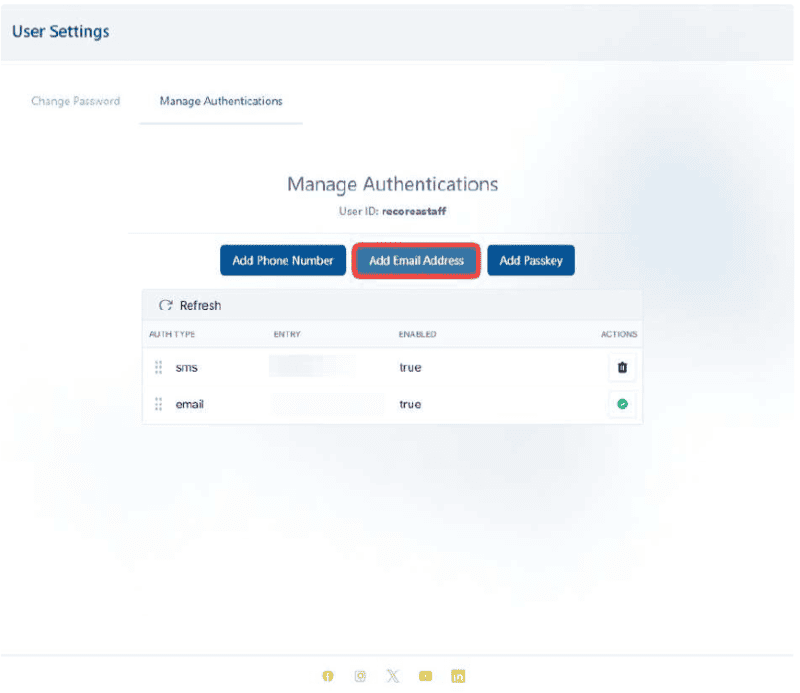The width and height of the screenshot is (800, 693).
Task: Select the Manage Authentications tab
Action: (x=221, y=101)
